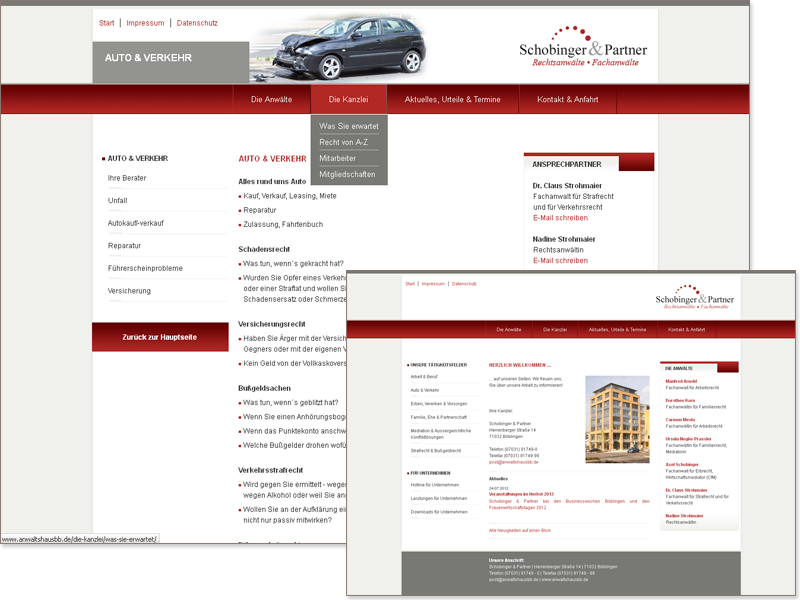Image resolution: width=800 pixels, height=600 pixels.
Task: Open Auto & Verkehr in the homepage sidebar
Action: tap(424, 390)
